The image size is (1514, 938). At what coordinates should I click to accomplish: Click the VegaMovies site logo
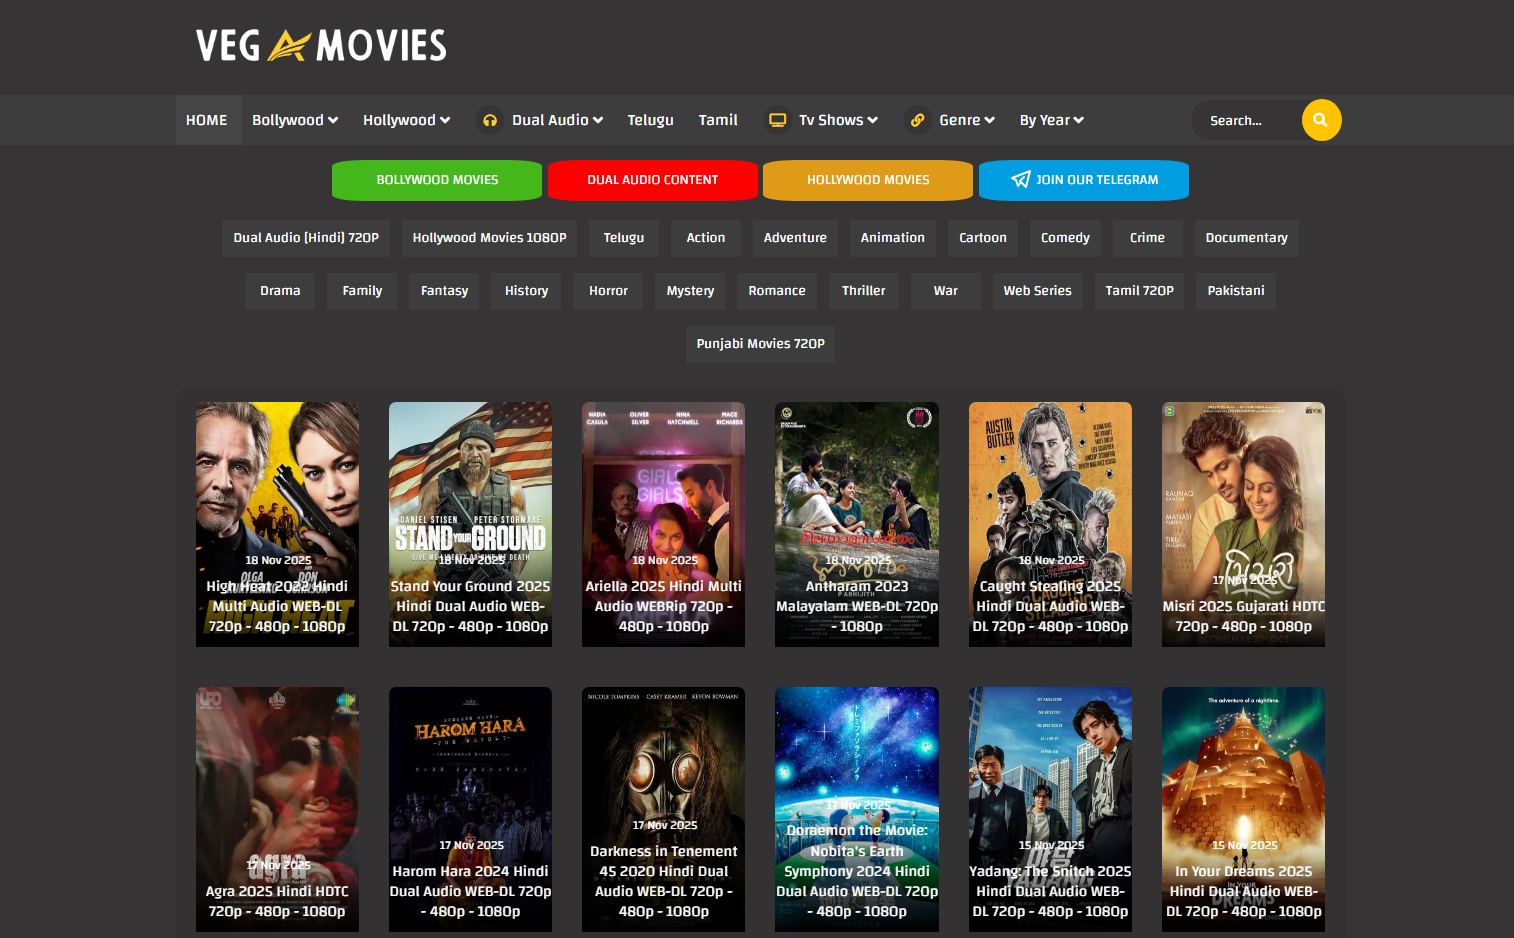pos(322,45)
